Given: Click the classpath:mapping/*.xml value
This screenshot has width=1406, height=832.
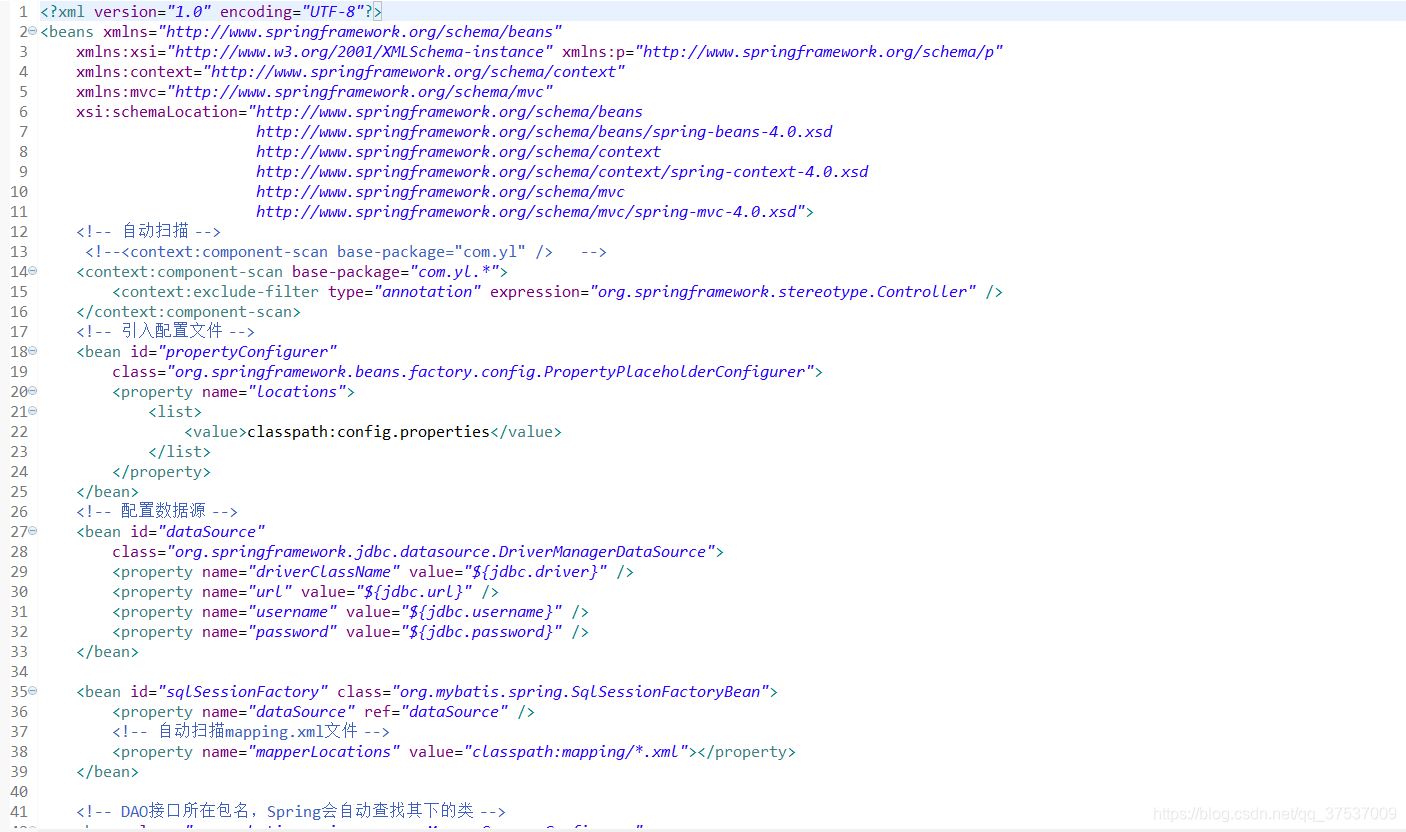Looking at the screenshot, I should [578, 752].
